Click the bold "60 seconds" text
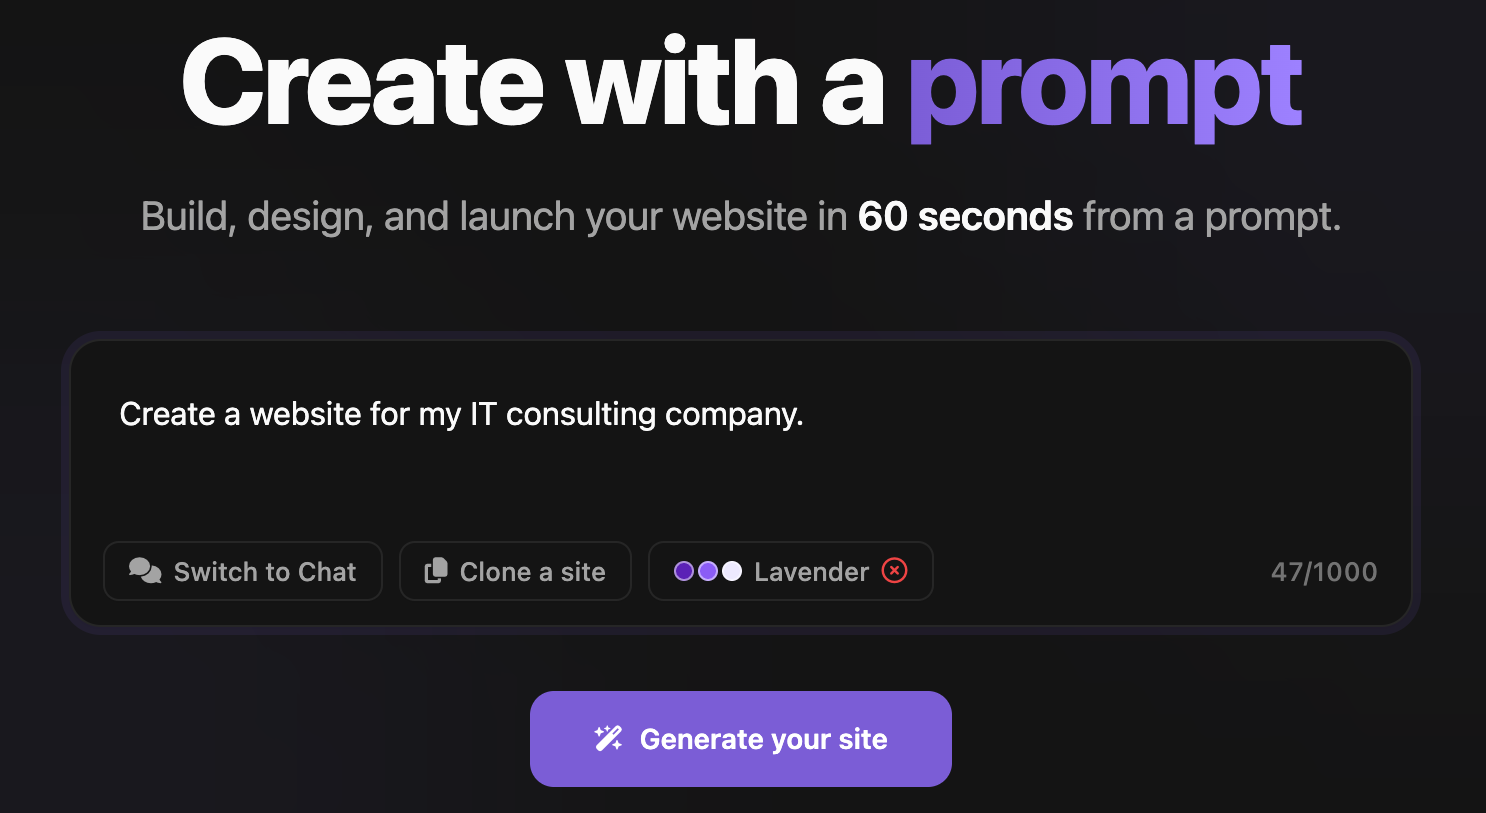The width and height of the screenshot is (1486, 813). pos(965,217)
